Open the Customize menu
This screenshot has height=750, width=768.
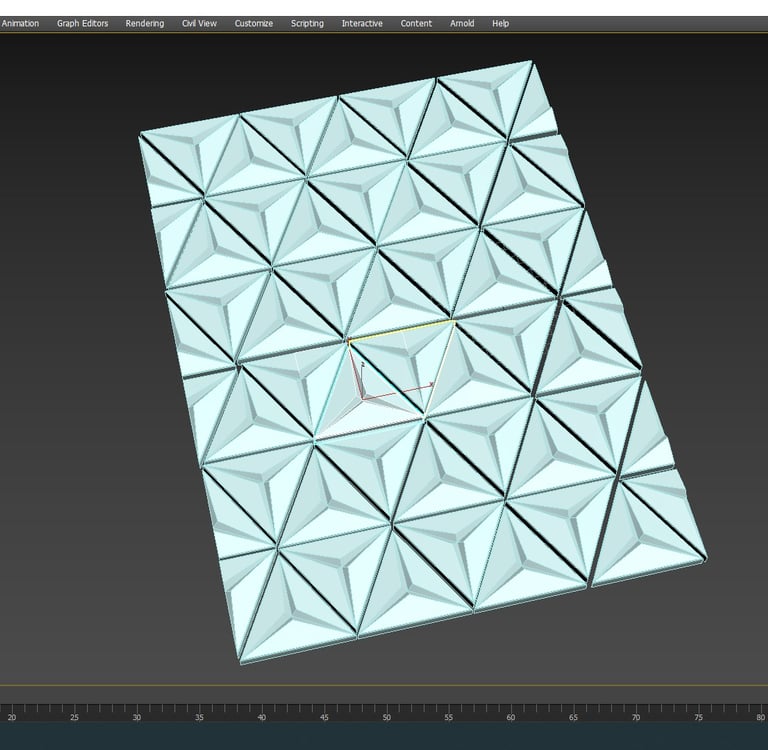click(x=254, y=23)
